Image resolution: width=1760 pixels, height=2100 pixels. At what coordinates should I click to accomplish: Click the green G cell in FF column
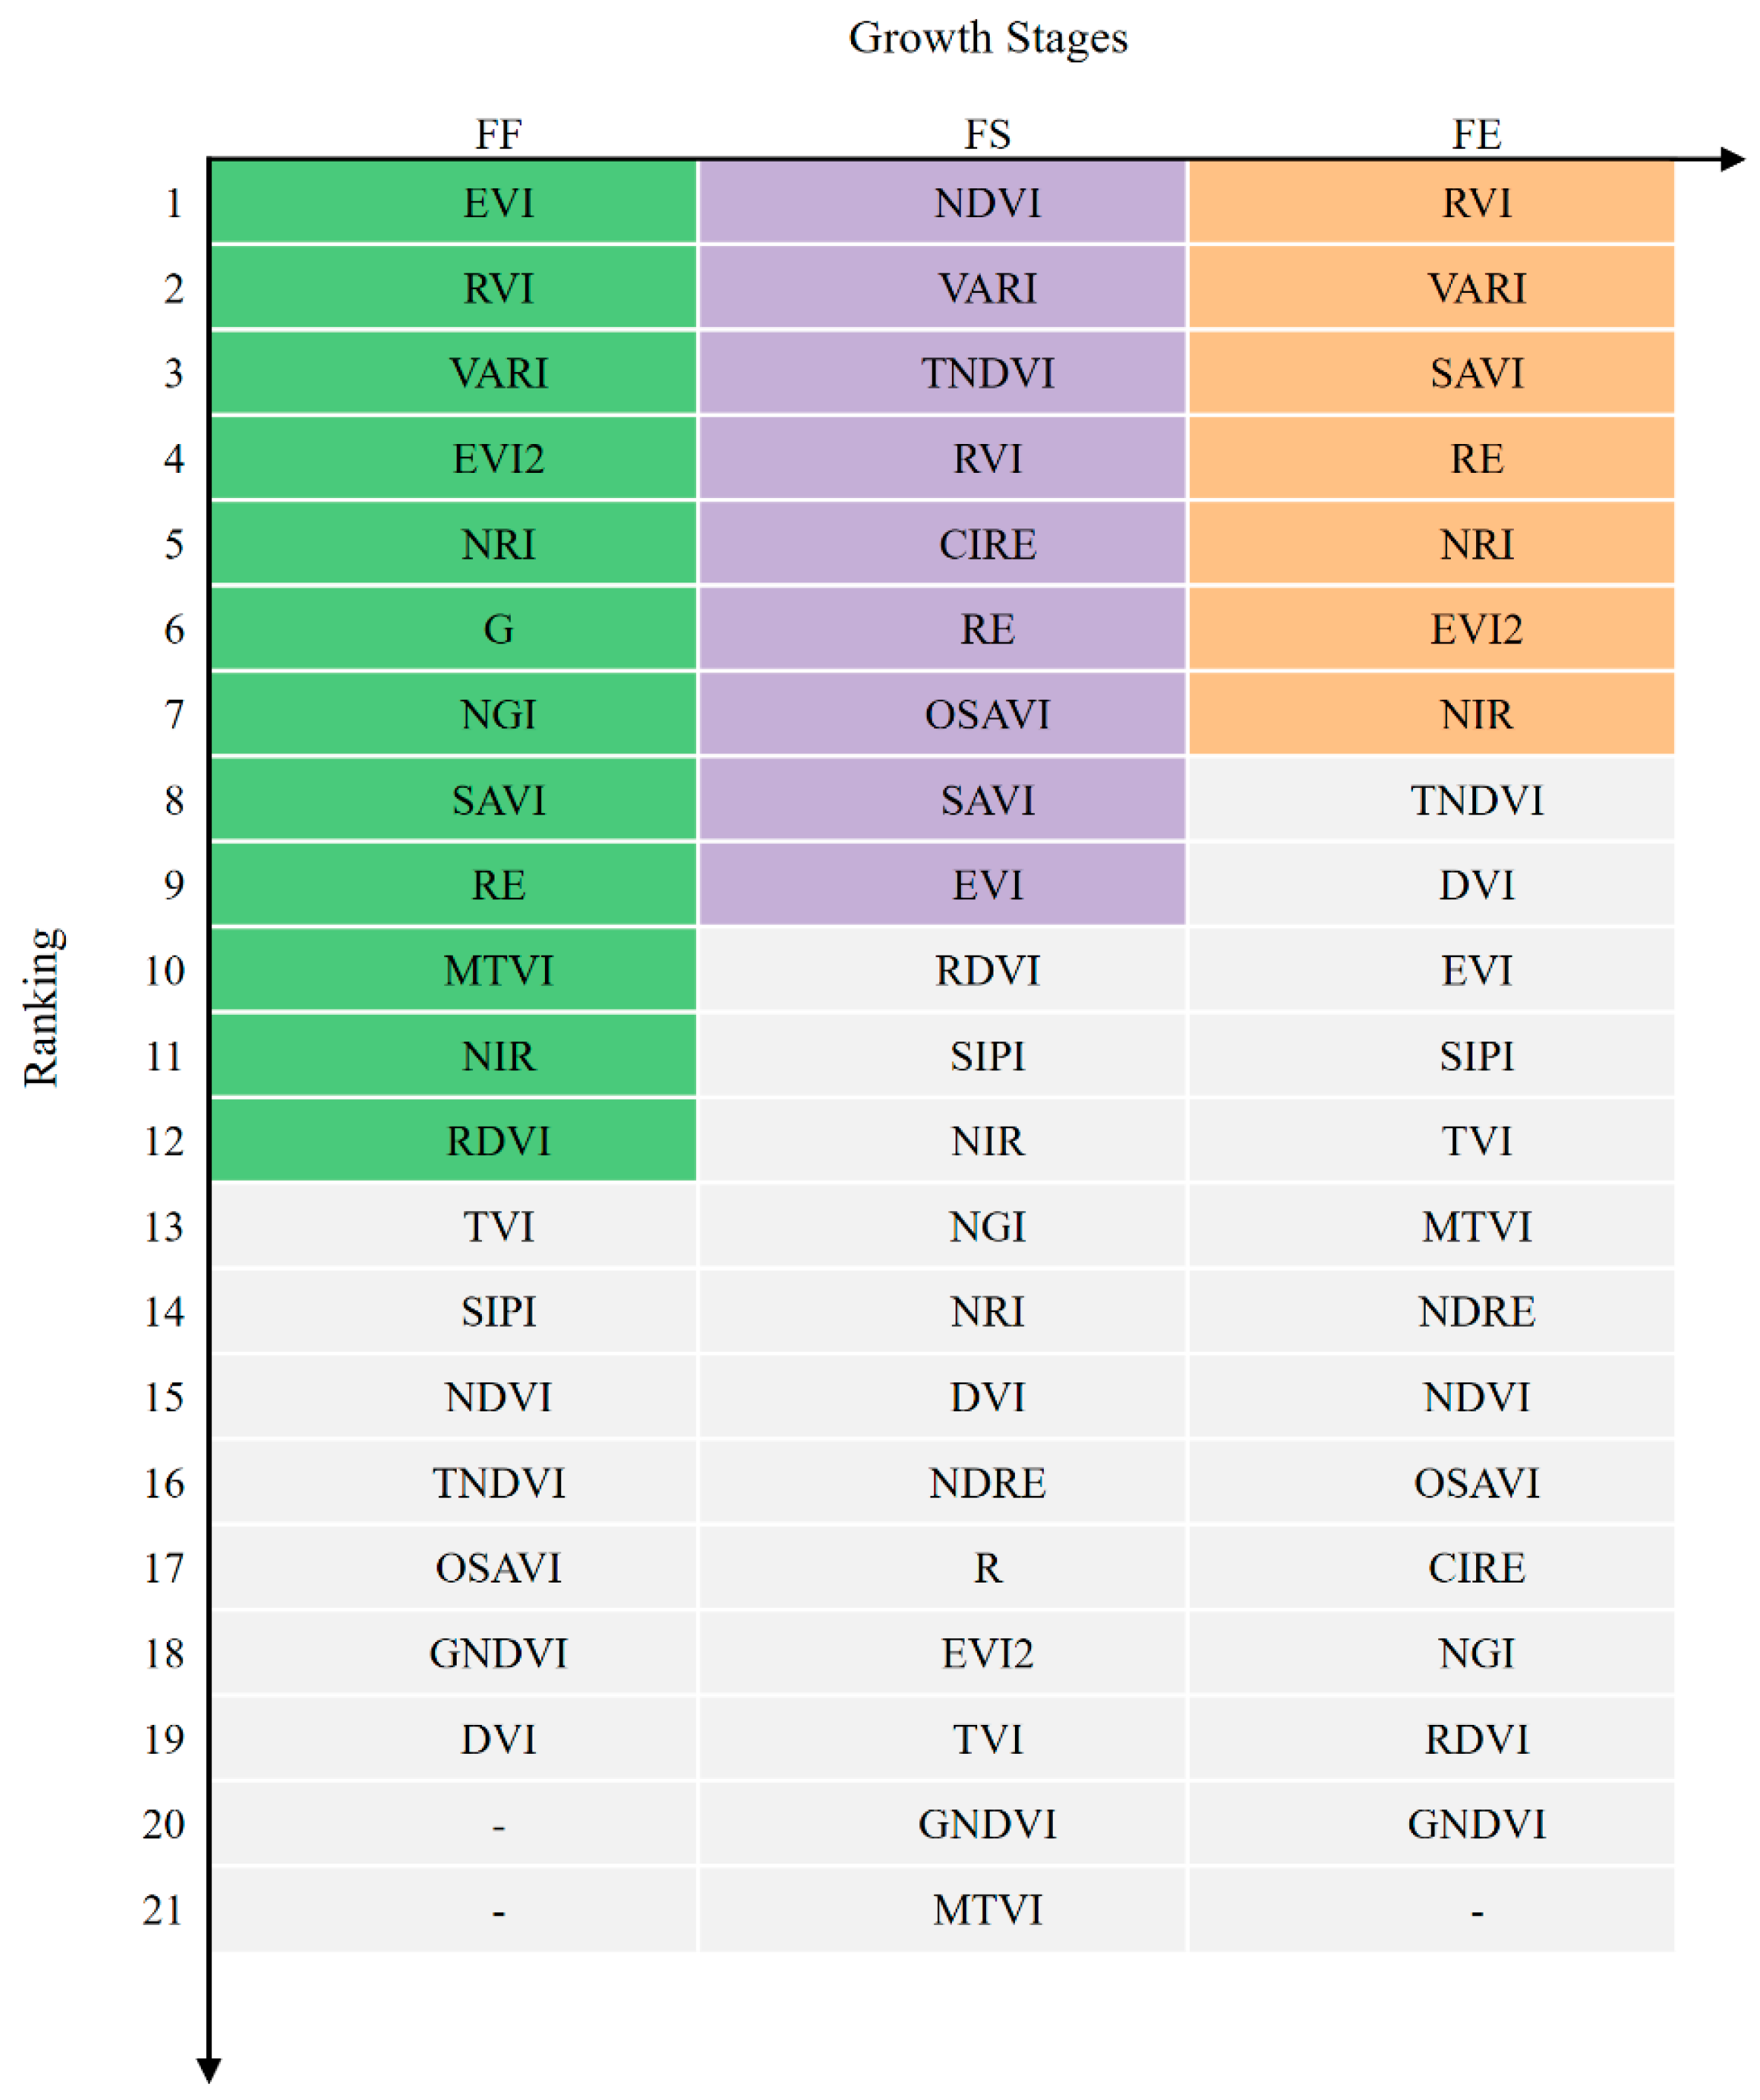(498, 629)
